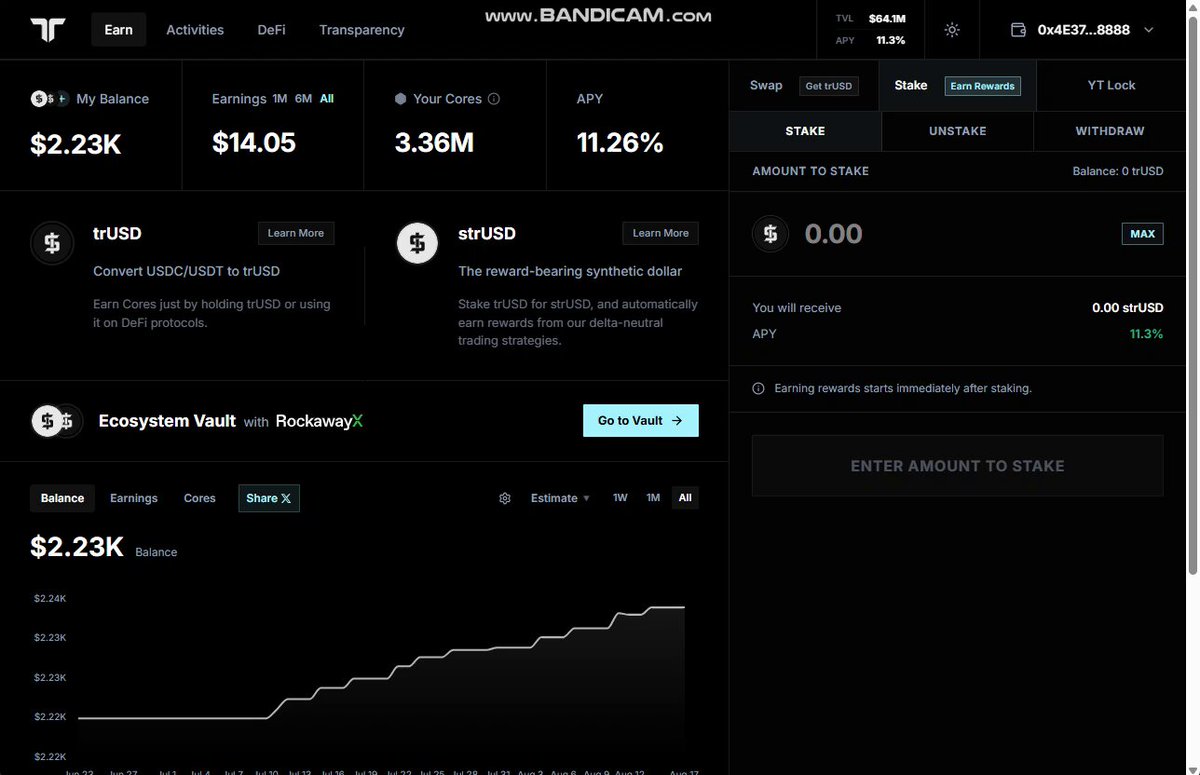Image resolution: width=1200 pixels, height=775 pixels.
Task: Click the My Balance coin icon
Action: (48, 99)
